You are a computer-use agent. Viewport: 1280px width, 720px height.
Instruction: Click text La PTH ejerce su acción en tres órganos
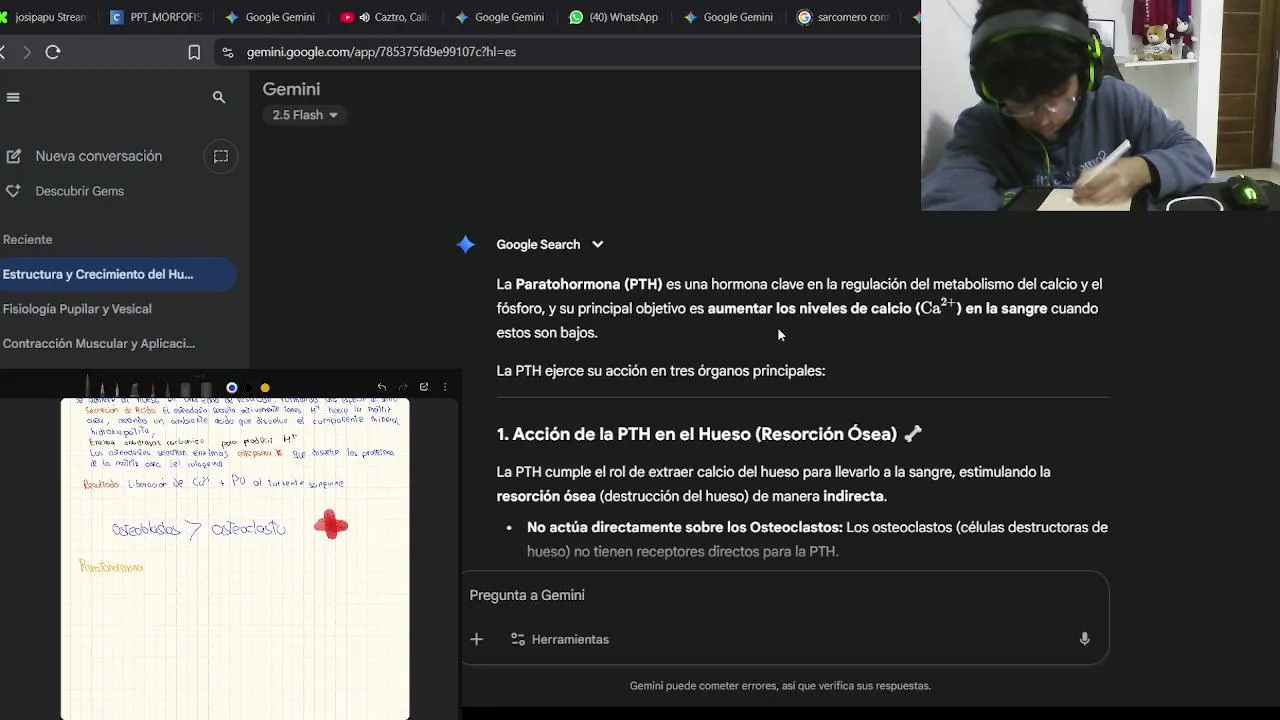660,371
